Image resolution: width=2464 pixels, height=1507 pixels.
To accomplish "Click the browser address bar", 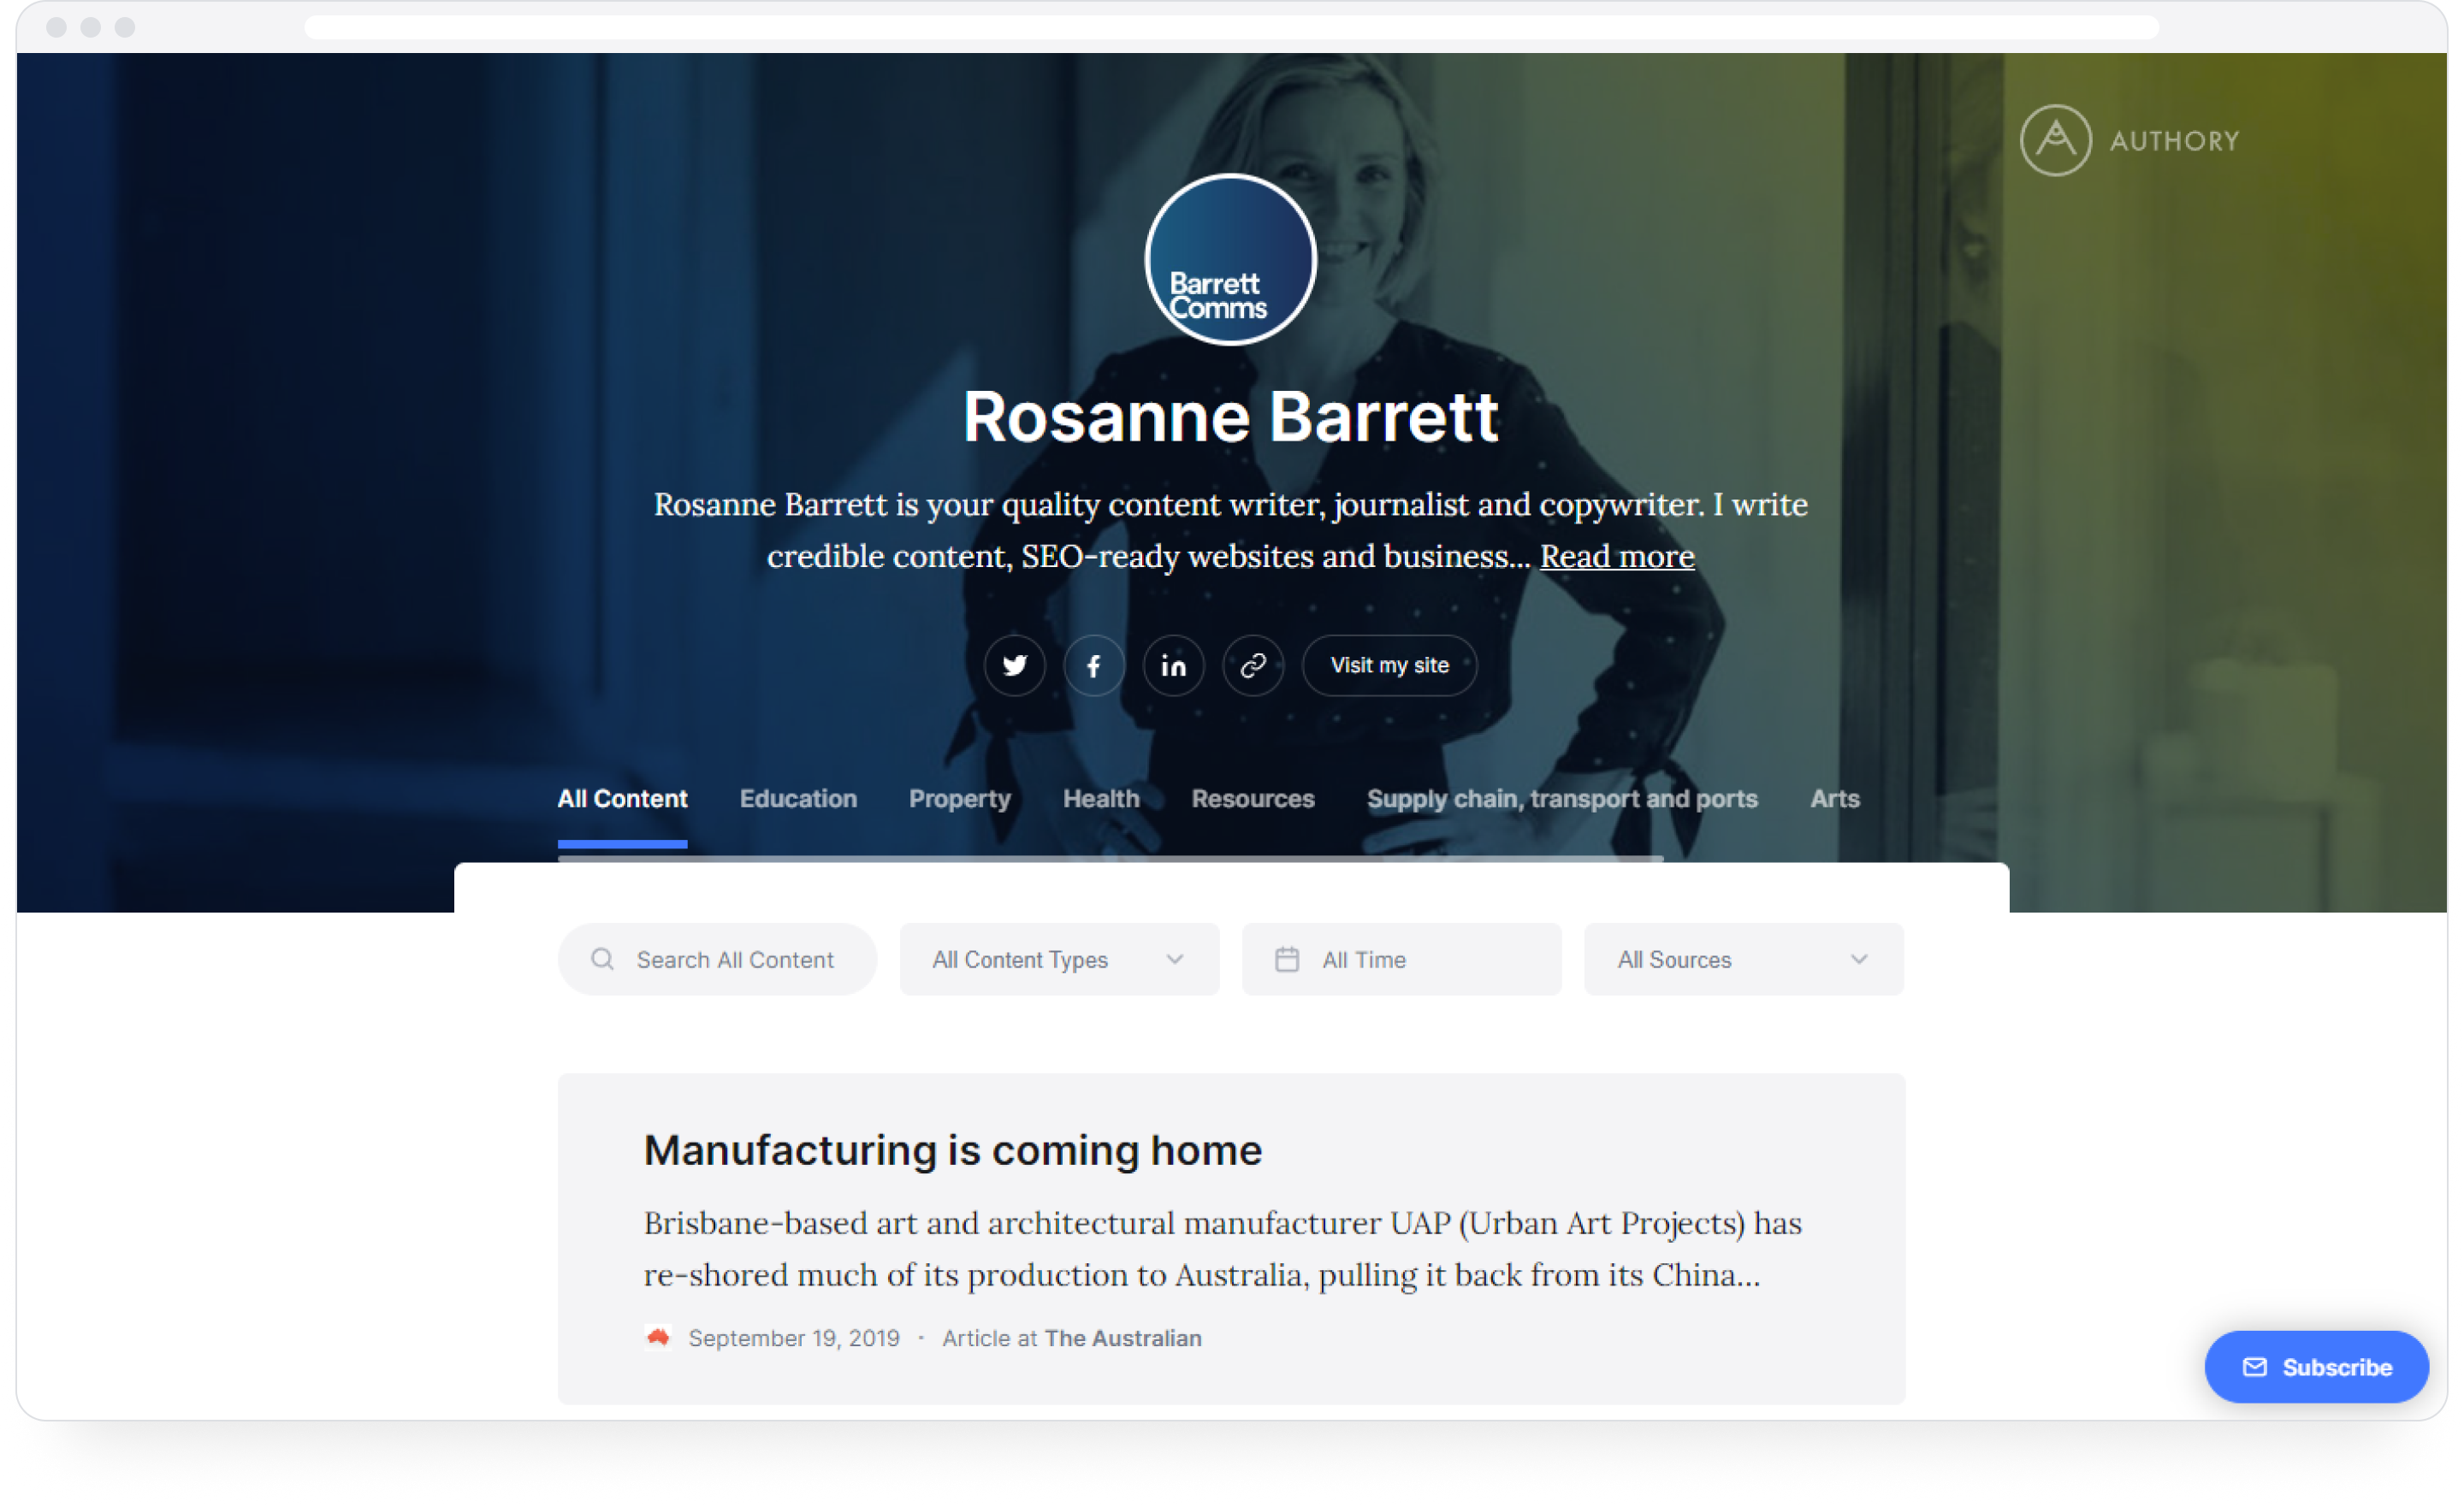I will (1231, 27).
